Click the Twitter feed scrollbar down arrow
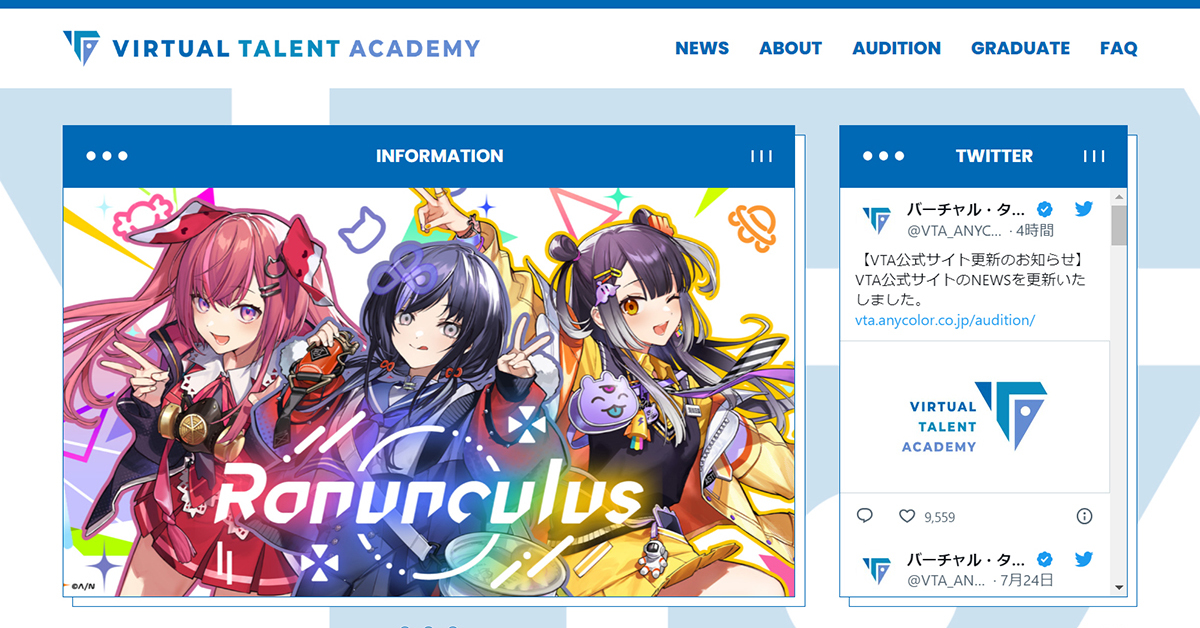1200x628 pixels. point(1119,588)
